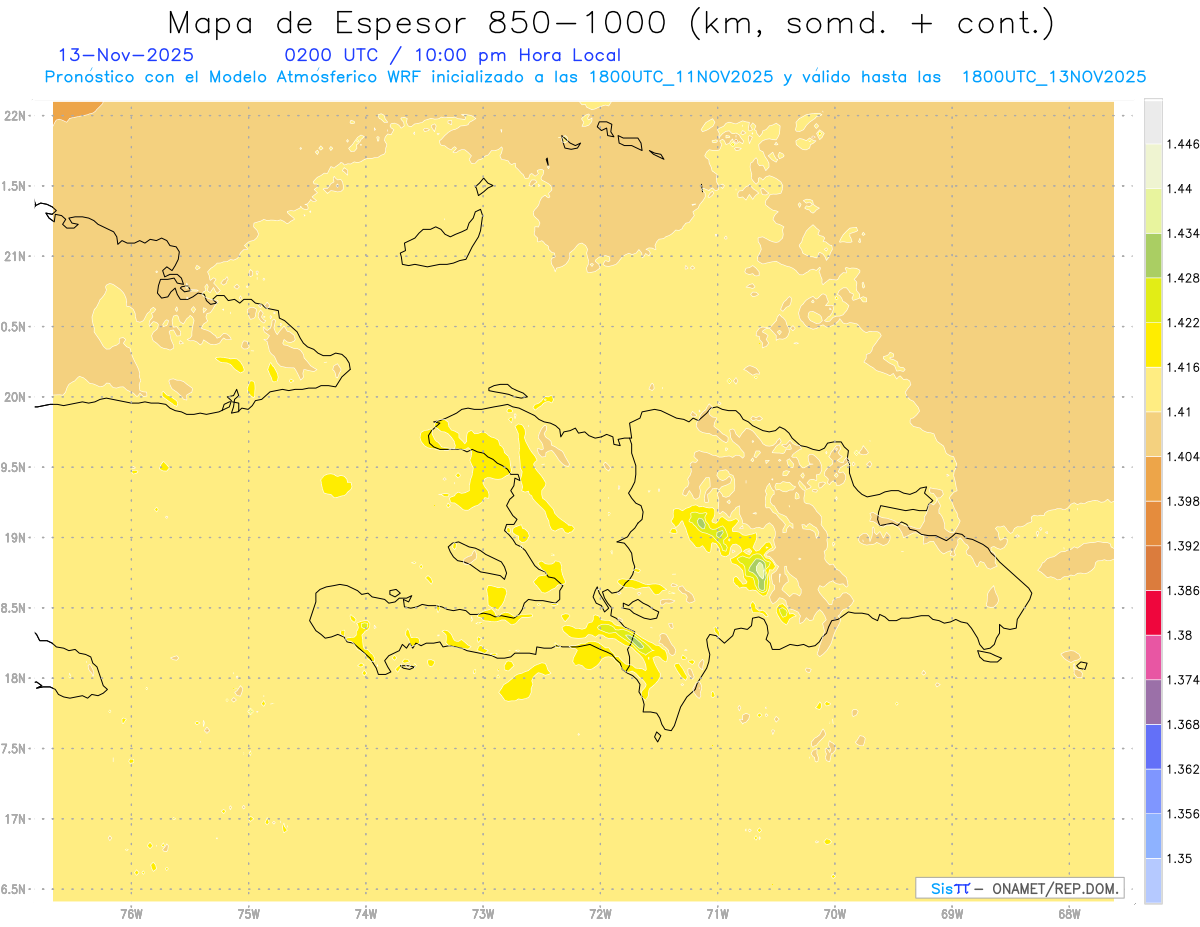Click the 21N latitude label

pos(15,256)
